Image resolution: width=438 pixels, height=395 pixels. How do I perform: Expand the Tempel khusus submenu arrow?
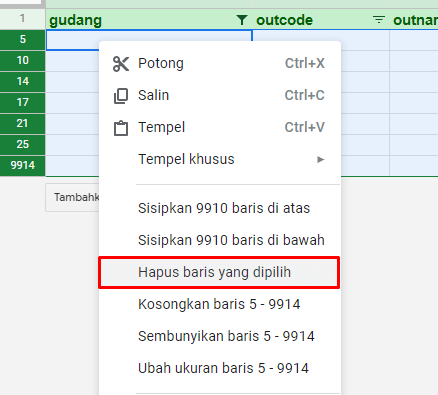[320, 160]
